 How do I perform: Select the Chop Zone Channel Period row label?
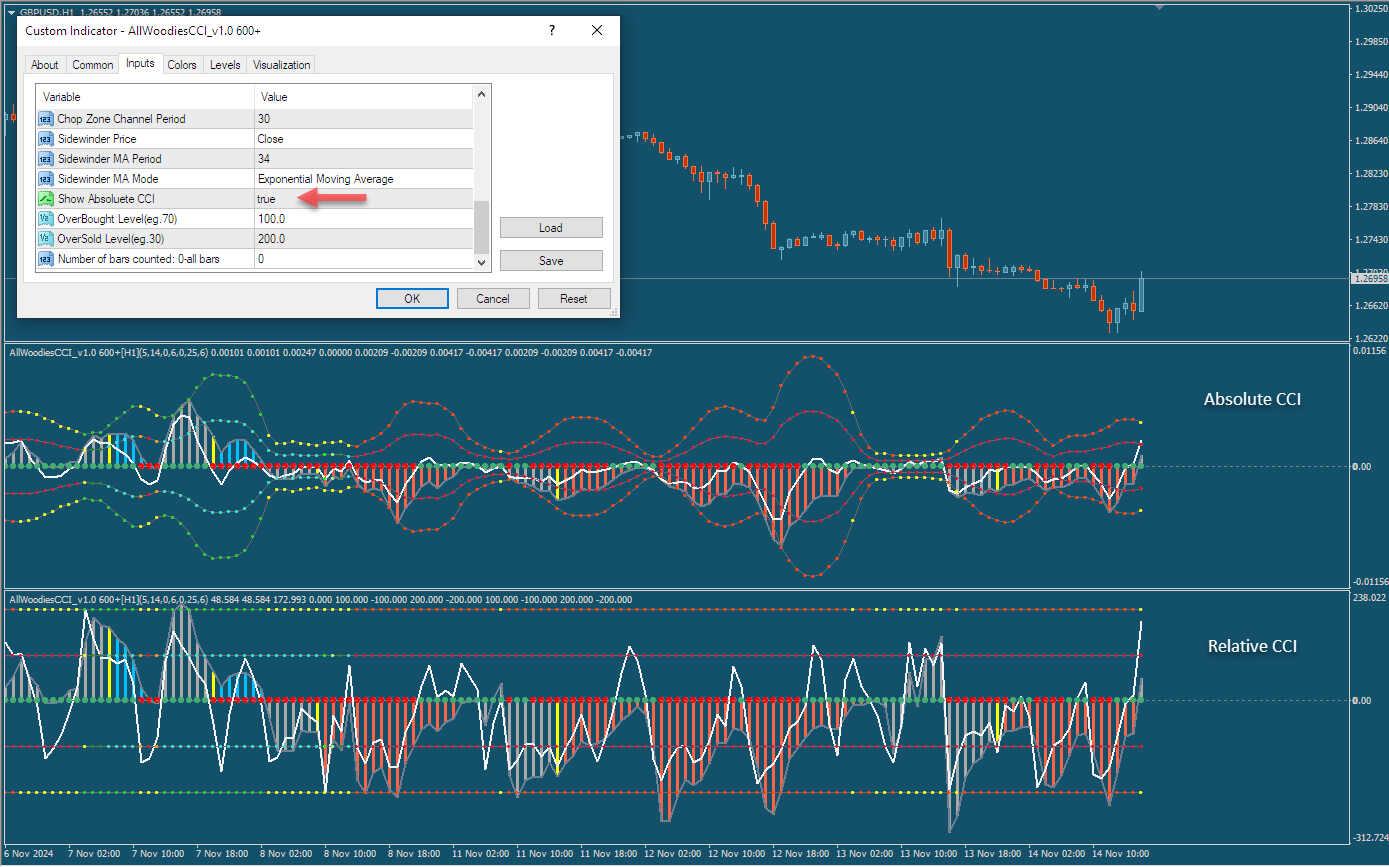tap(121, 119)
